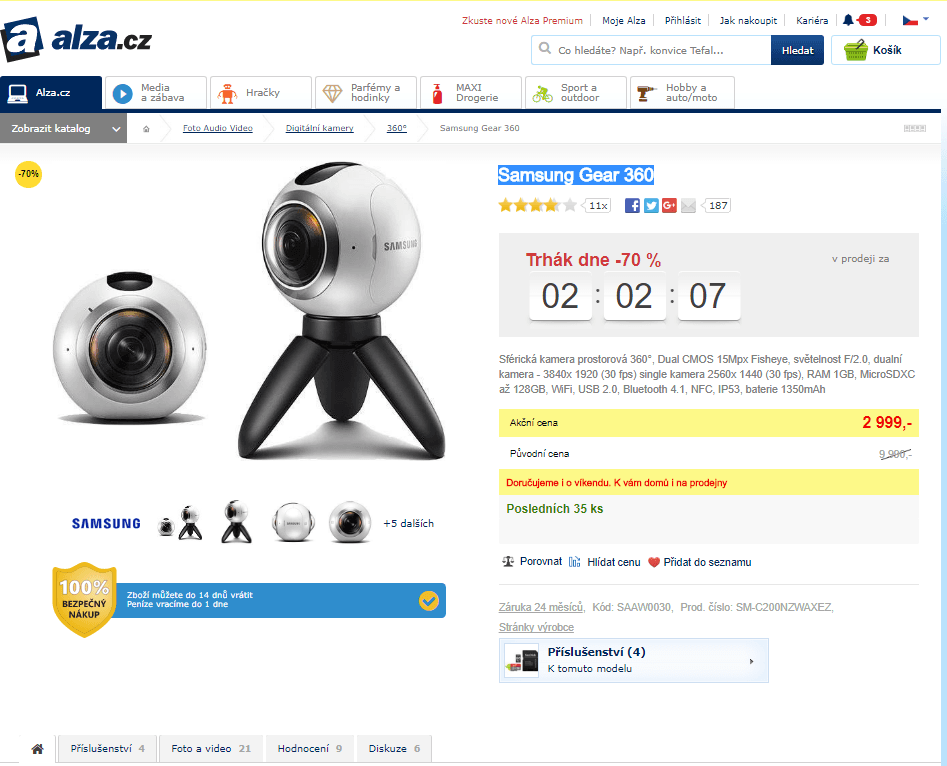Open the Jak nakoupit link
The height and width of the screenshot is (766, 947).
[x=748, y=21]
